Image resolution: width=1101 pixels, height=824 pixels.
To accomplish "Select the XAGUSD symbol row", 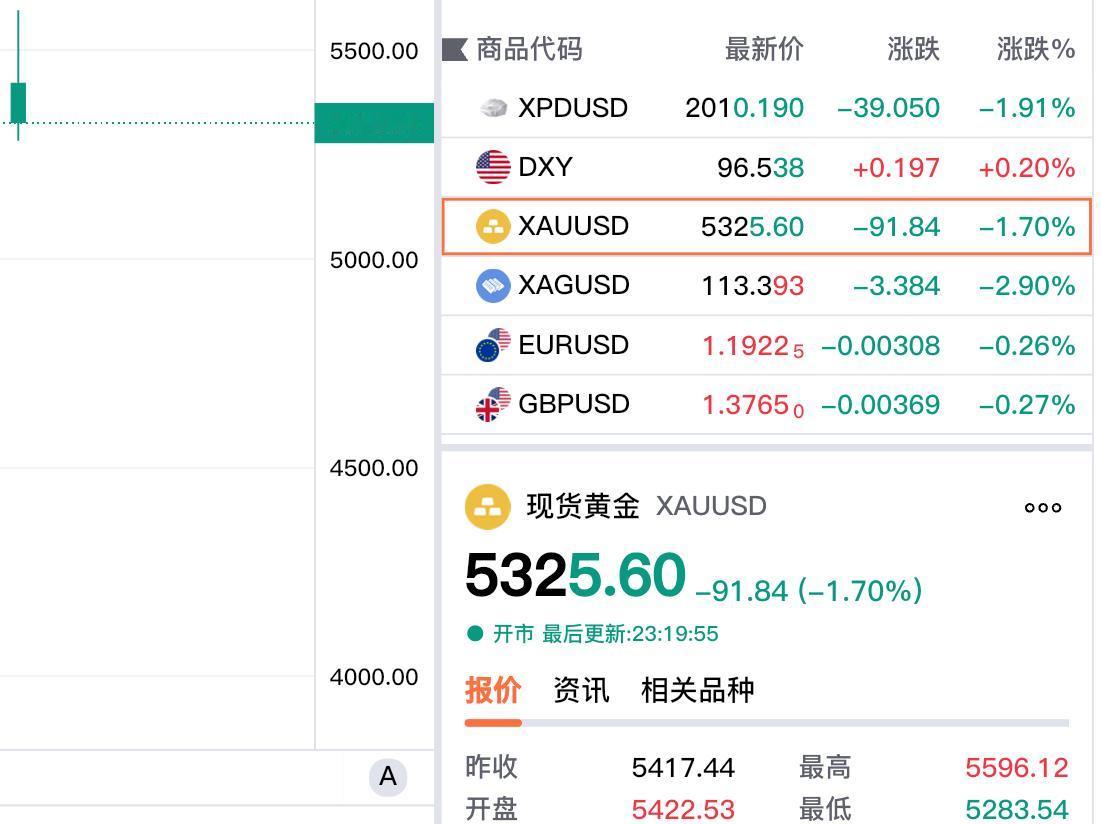I will click(766, 286).
